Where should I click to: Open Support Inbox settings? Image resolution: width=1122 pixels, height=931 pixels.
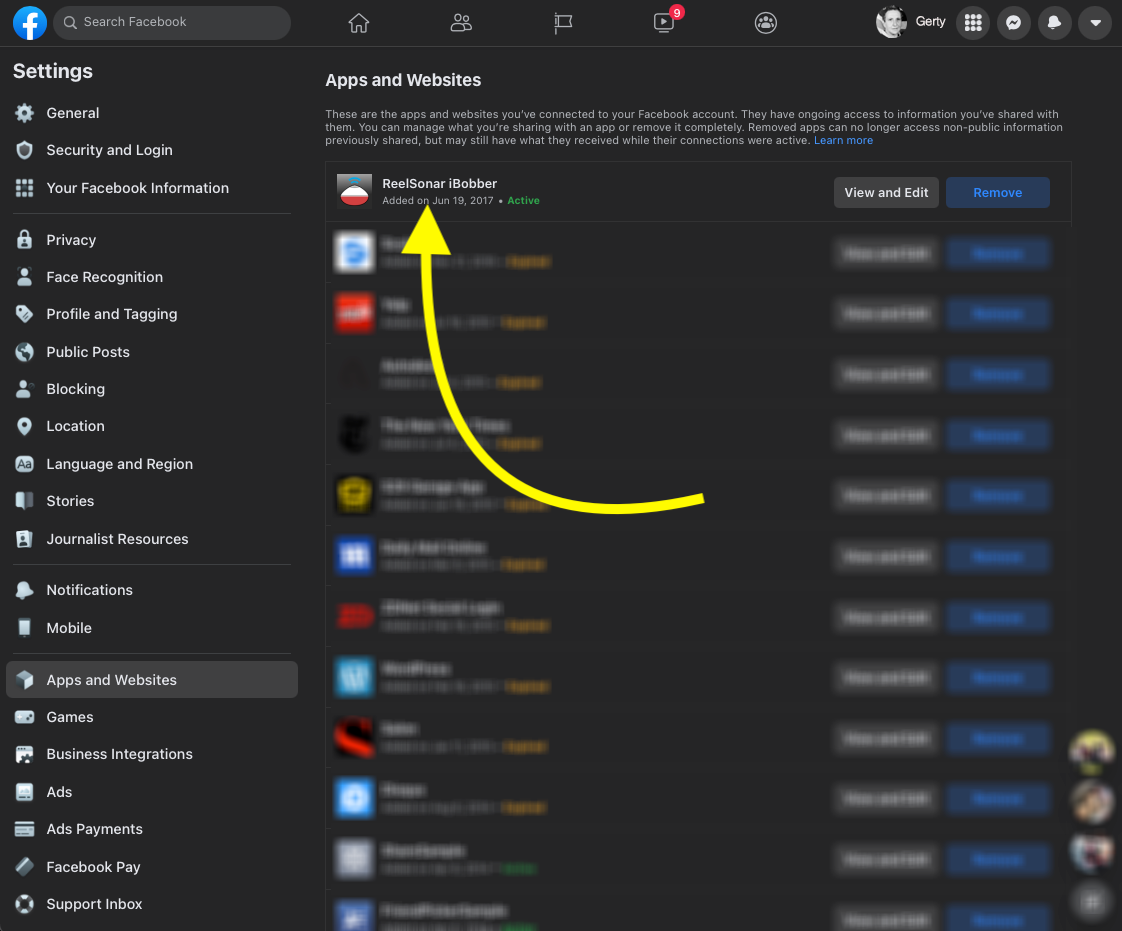tap(152, 904)
